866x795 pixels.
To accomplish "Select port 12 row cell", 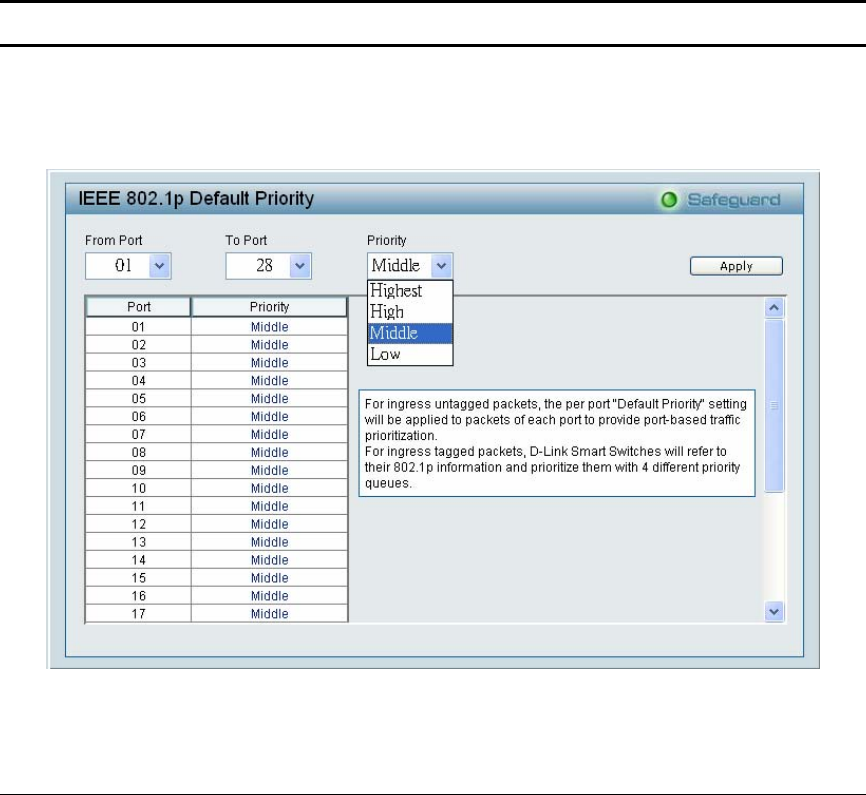I will tap(139, 524).
